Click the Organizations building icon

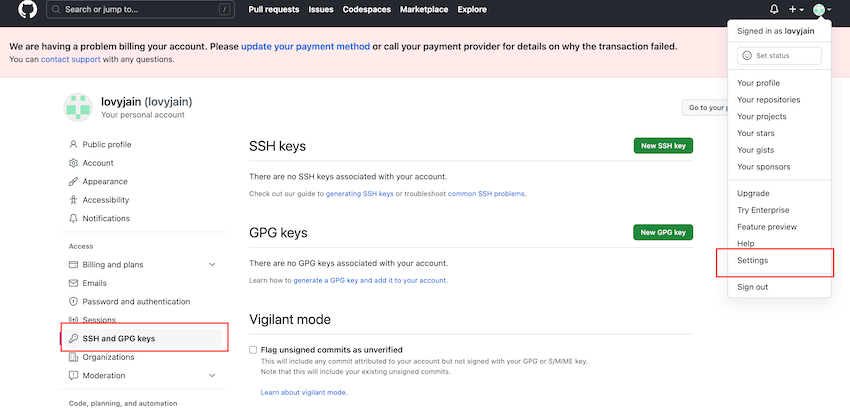tap(73, 357)
